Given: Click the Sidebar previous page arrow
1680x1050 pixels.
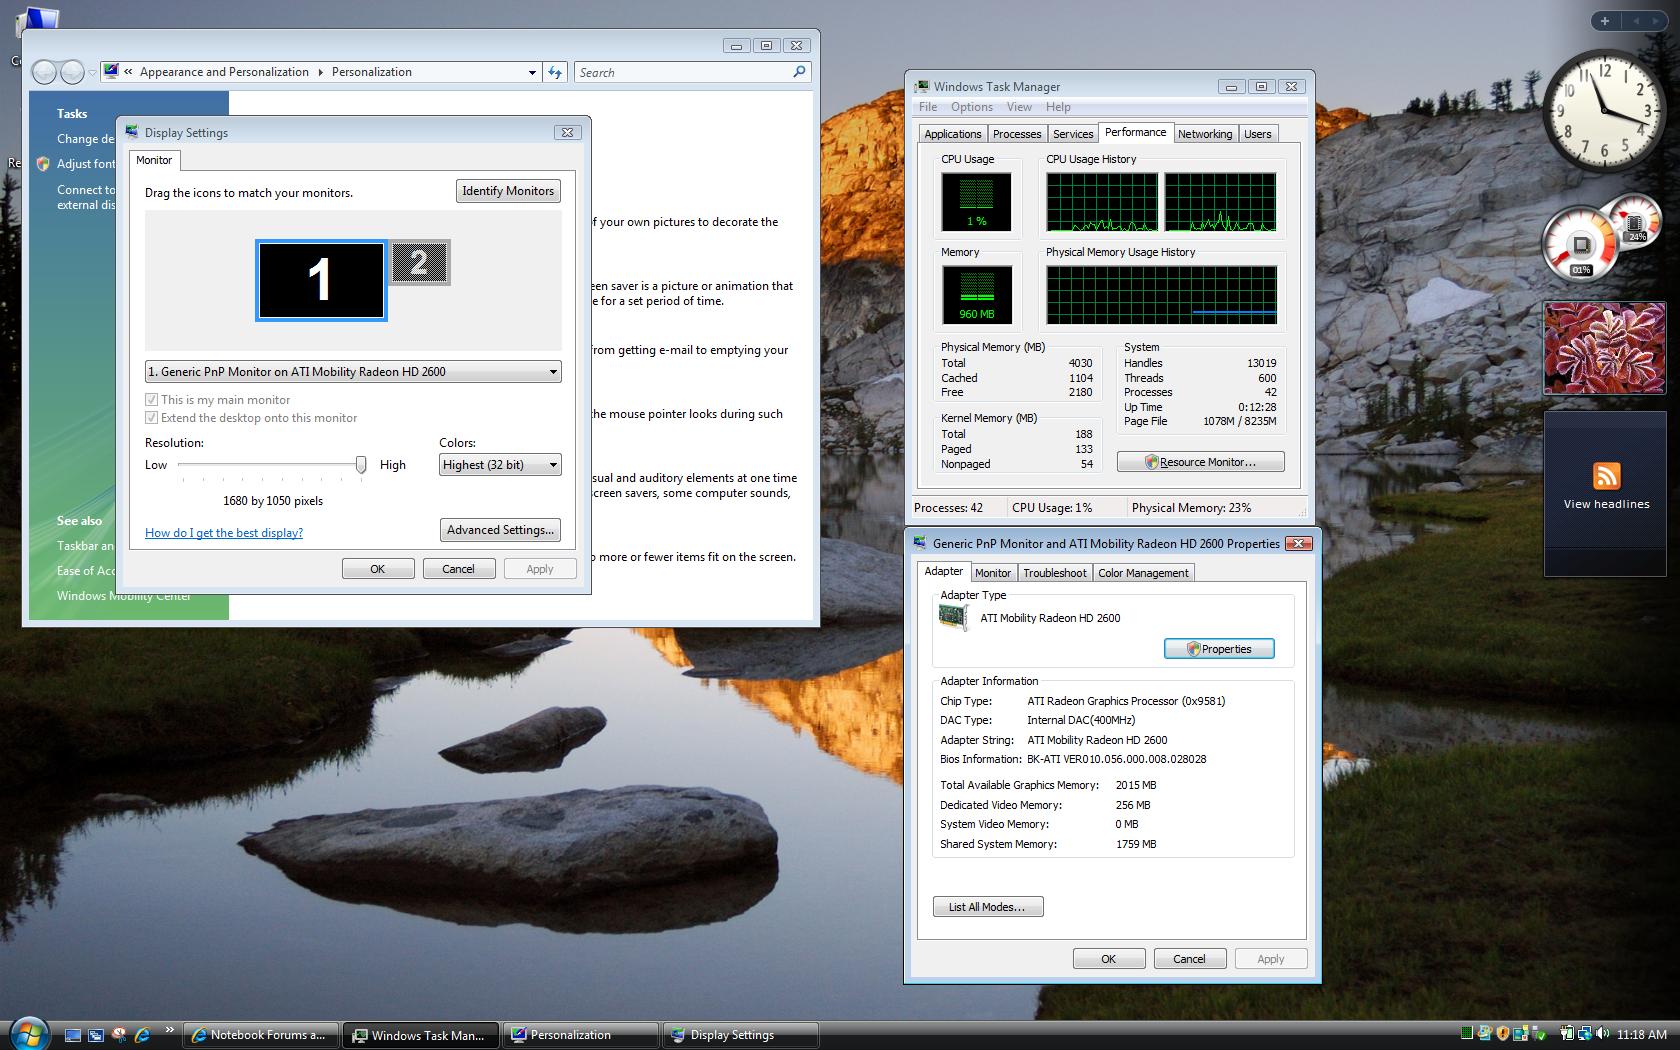Looking at the screenshot, I should pos(1636,20).
